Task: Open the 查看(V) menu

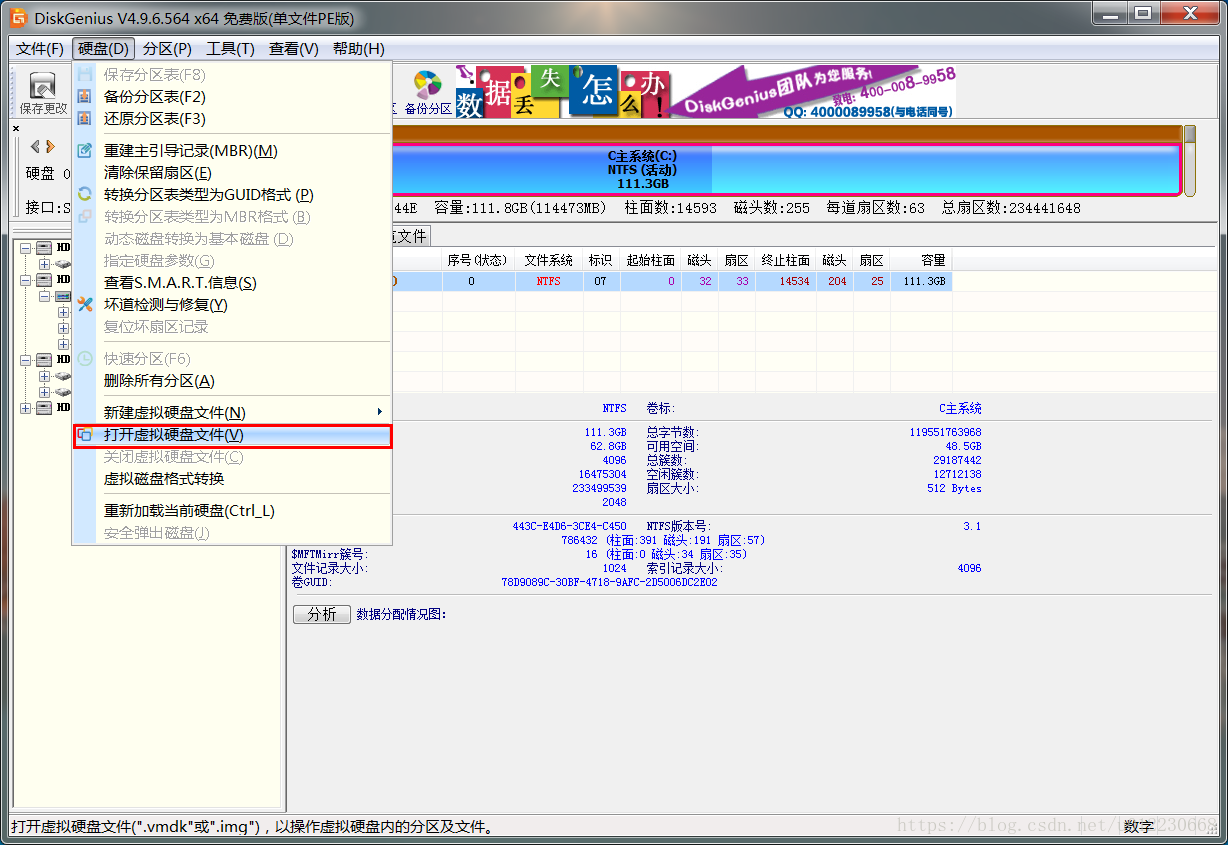Action: [x=294, y=49]
